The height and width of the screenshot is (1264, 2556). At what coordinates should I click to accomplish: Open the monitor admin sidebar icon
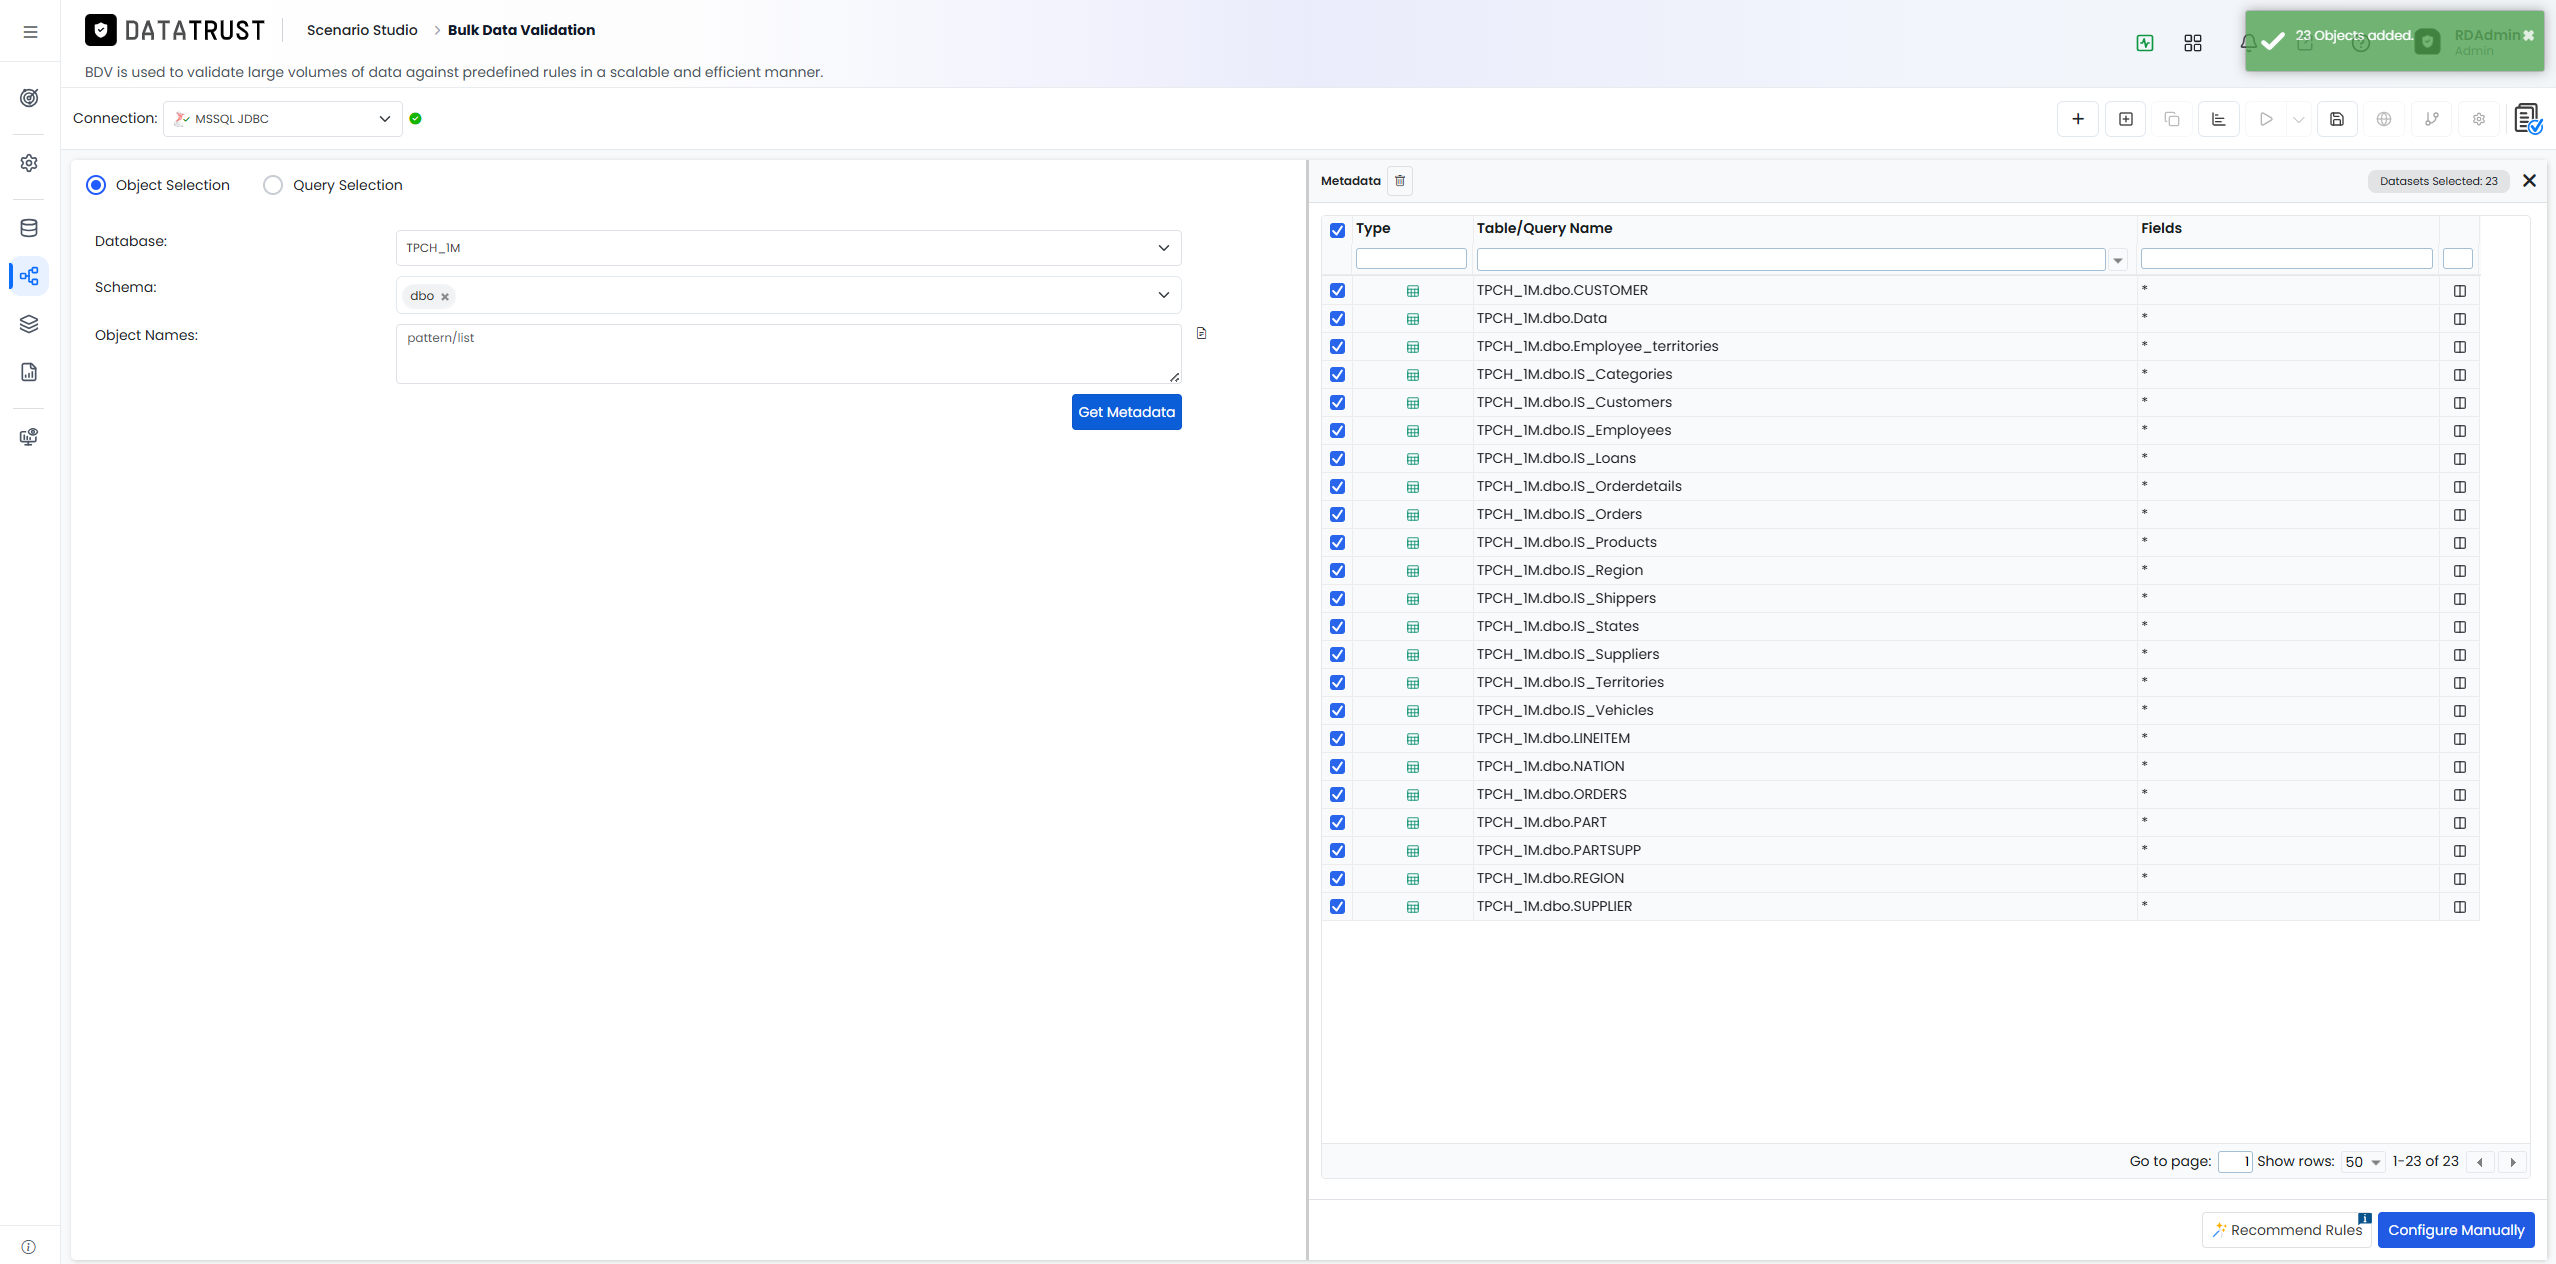click(29, 437)
